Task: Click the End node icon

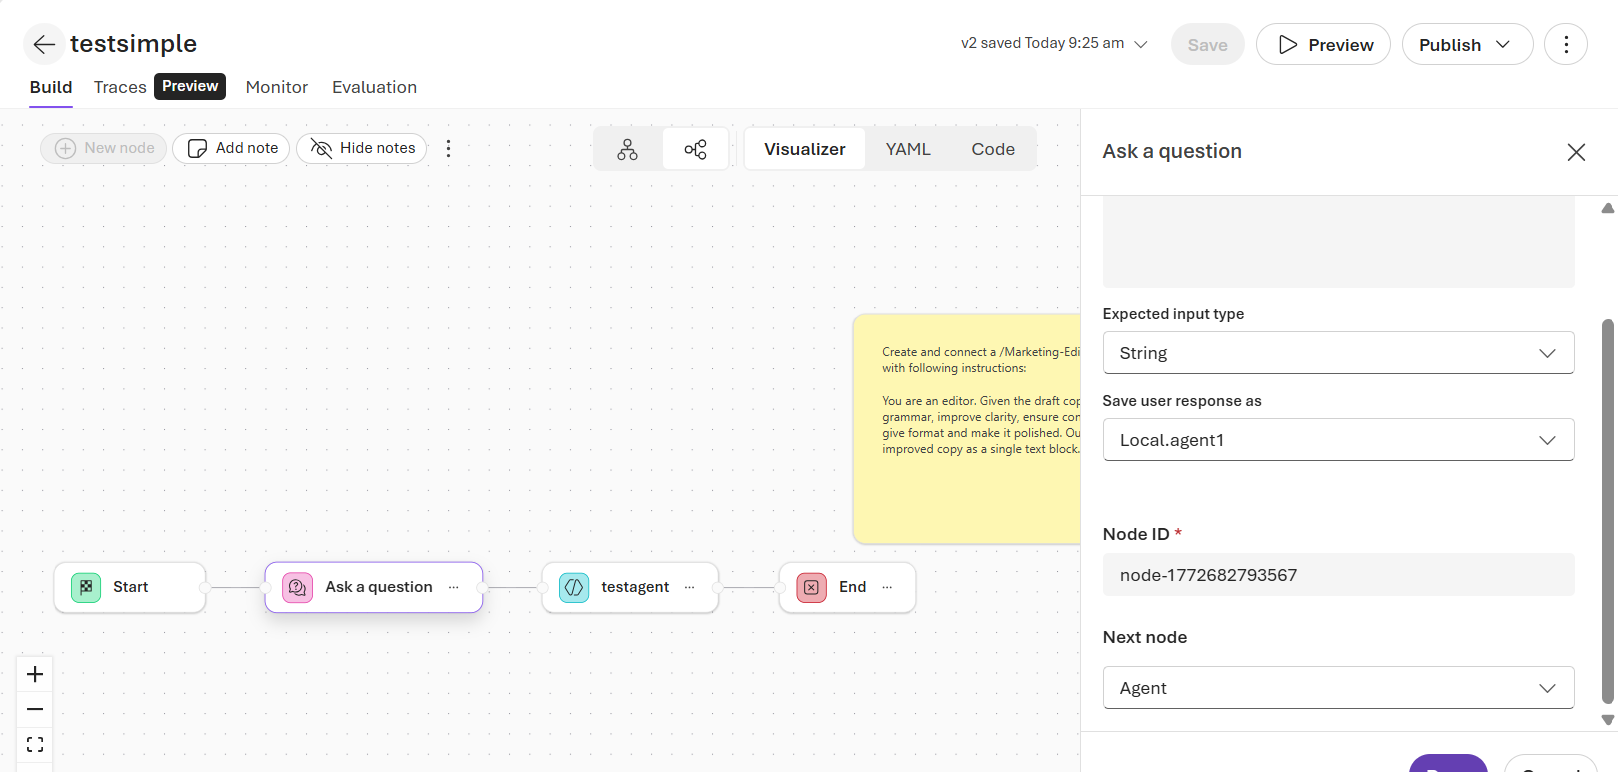Action: (811, 587)
